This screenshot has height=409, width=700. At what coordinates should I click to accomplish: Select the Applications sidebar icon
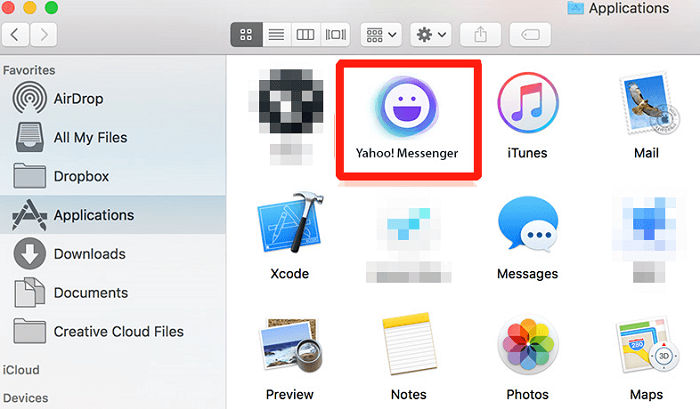(29, 215)
